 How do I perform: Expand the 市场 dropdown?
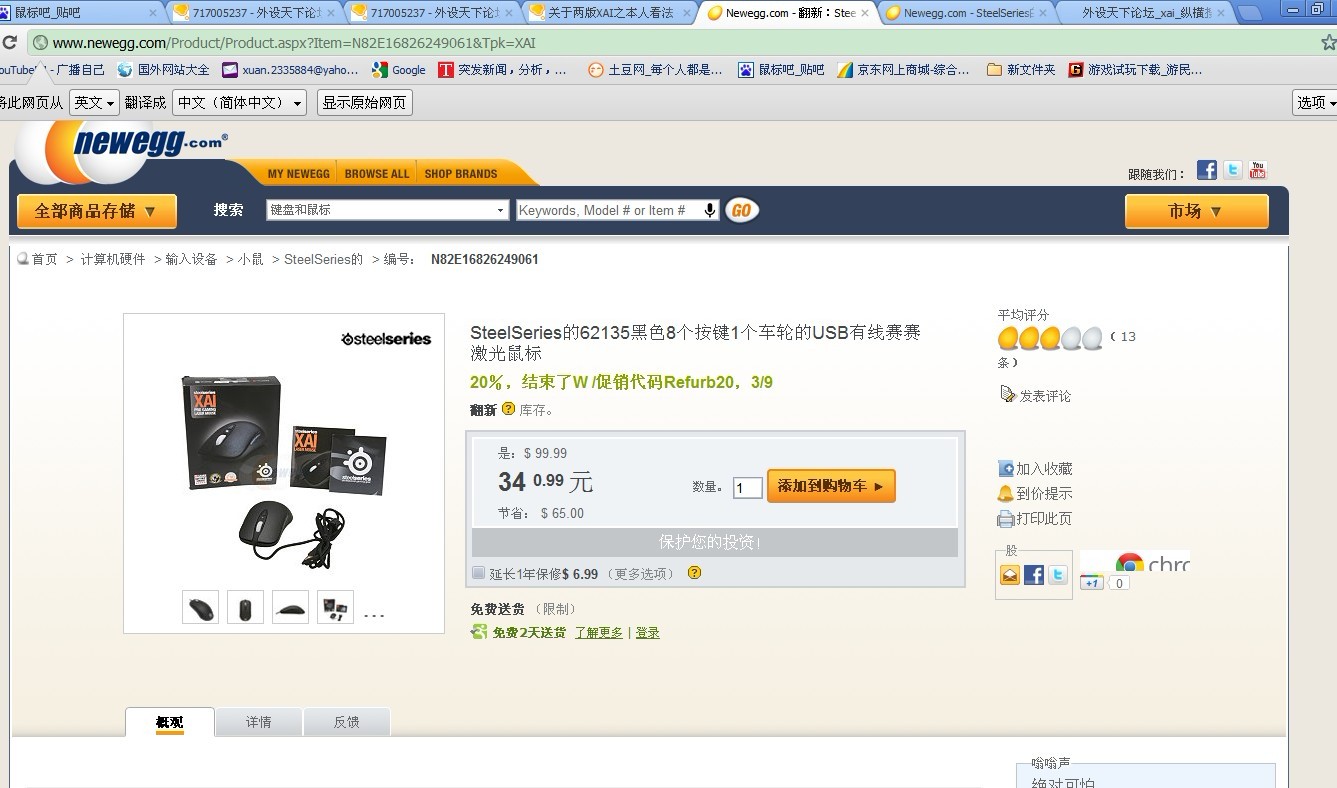pyautogui.click(x=1196, y=211)
